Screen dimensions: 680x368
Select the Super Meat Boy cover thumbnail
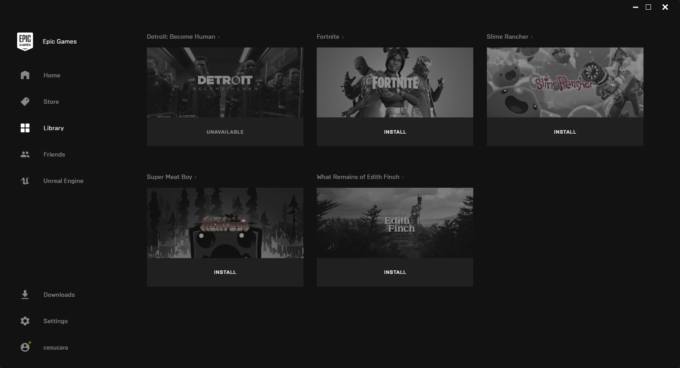point(225,223)
